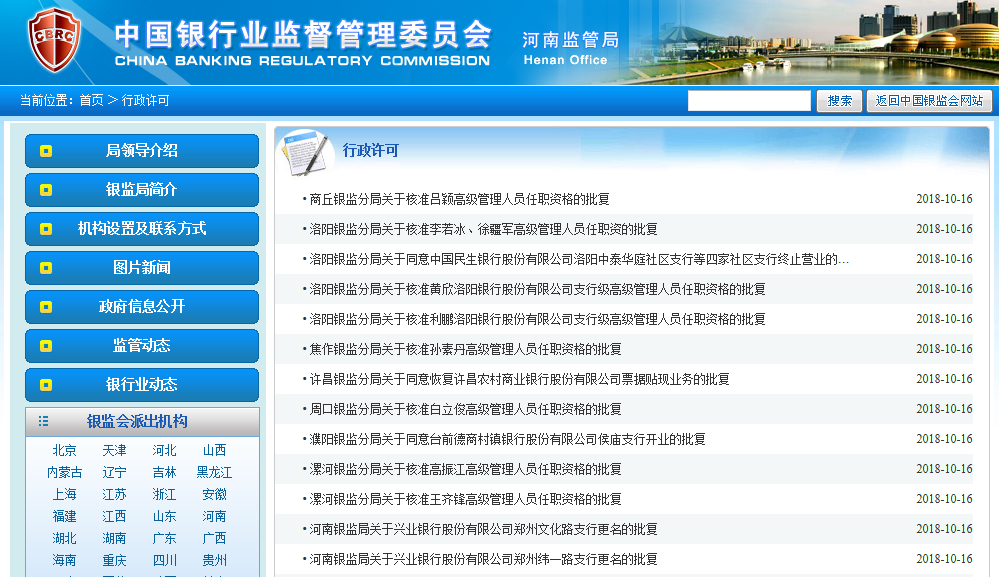Go to 首页 in the breadcrumb

pyautogui.click(x=91, y=101)
